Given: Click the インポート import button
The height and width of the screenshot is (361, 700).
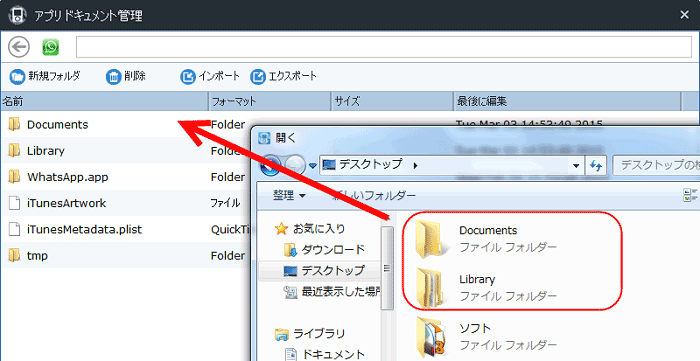Looking at the screenshot, I should (x=210, y=76).
